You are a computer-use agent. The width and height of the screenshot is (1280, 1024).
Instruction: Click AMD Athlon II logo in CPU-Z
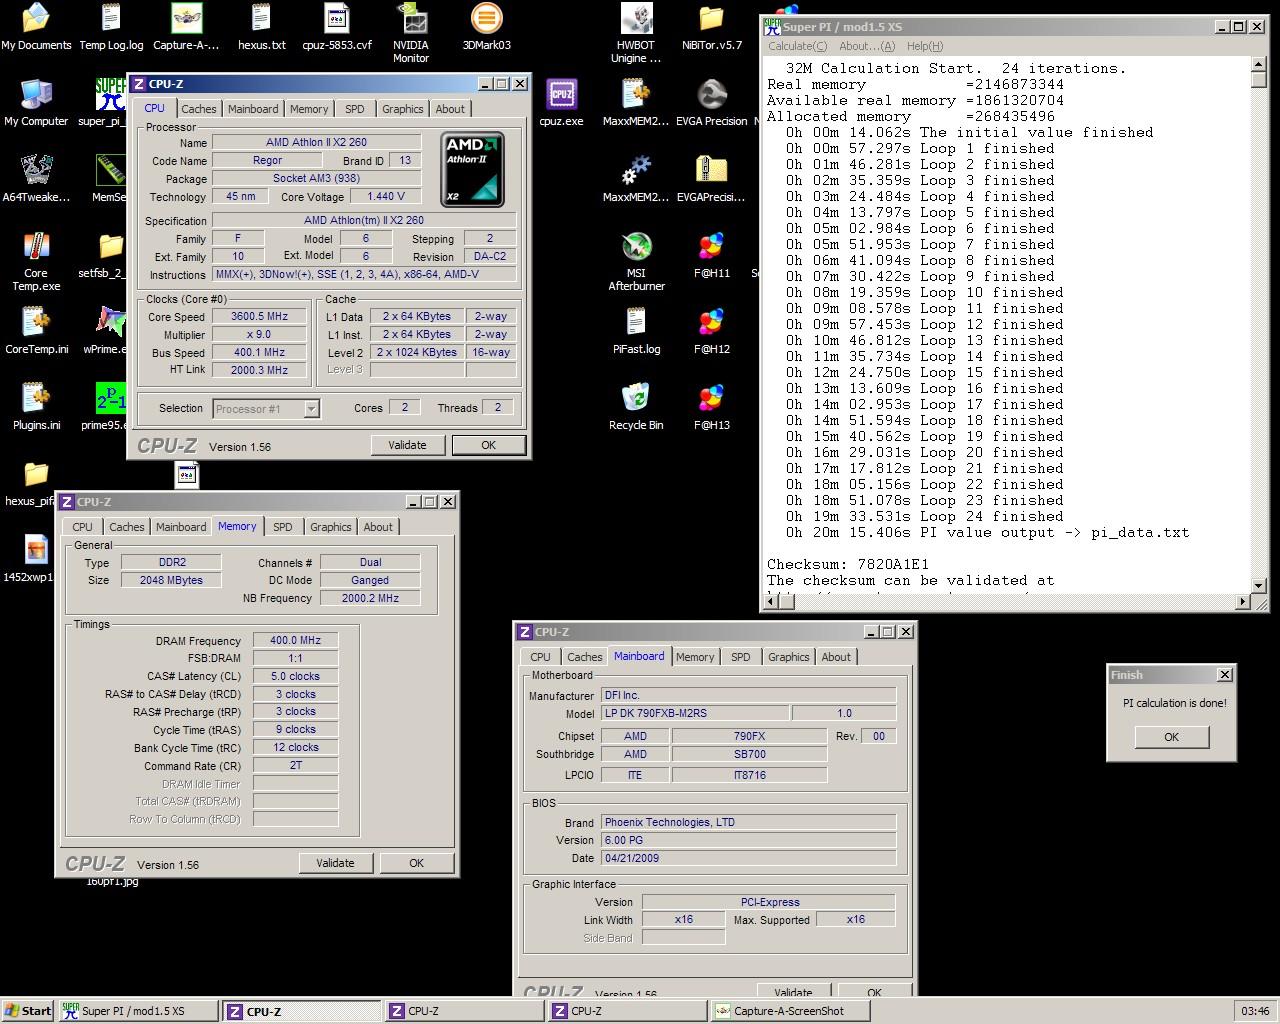472,170
